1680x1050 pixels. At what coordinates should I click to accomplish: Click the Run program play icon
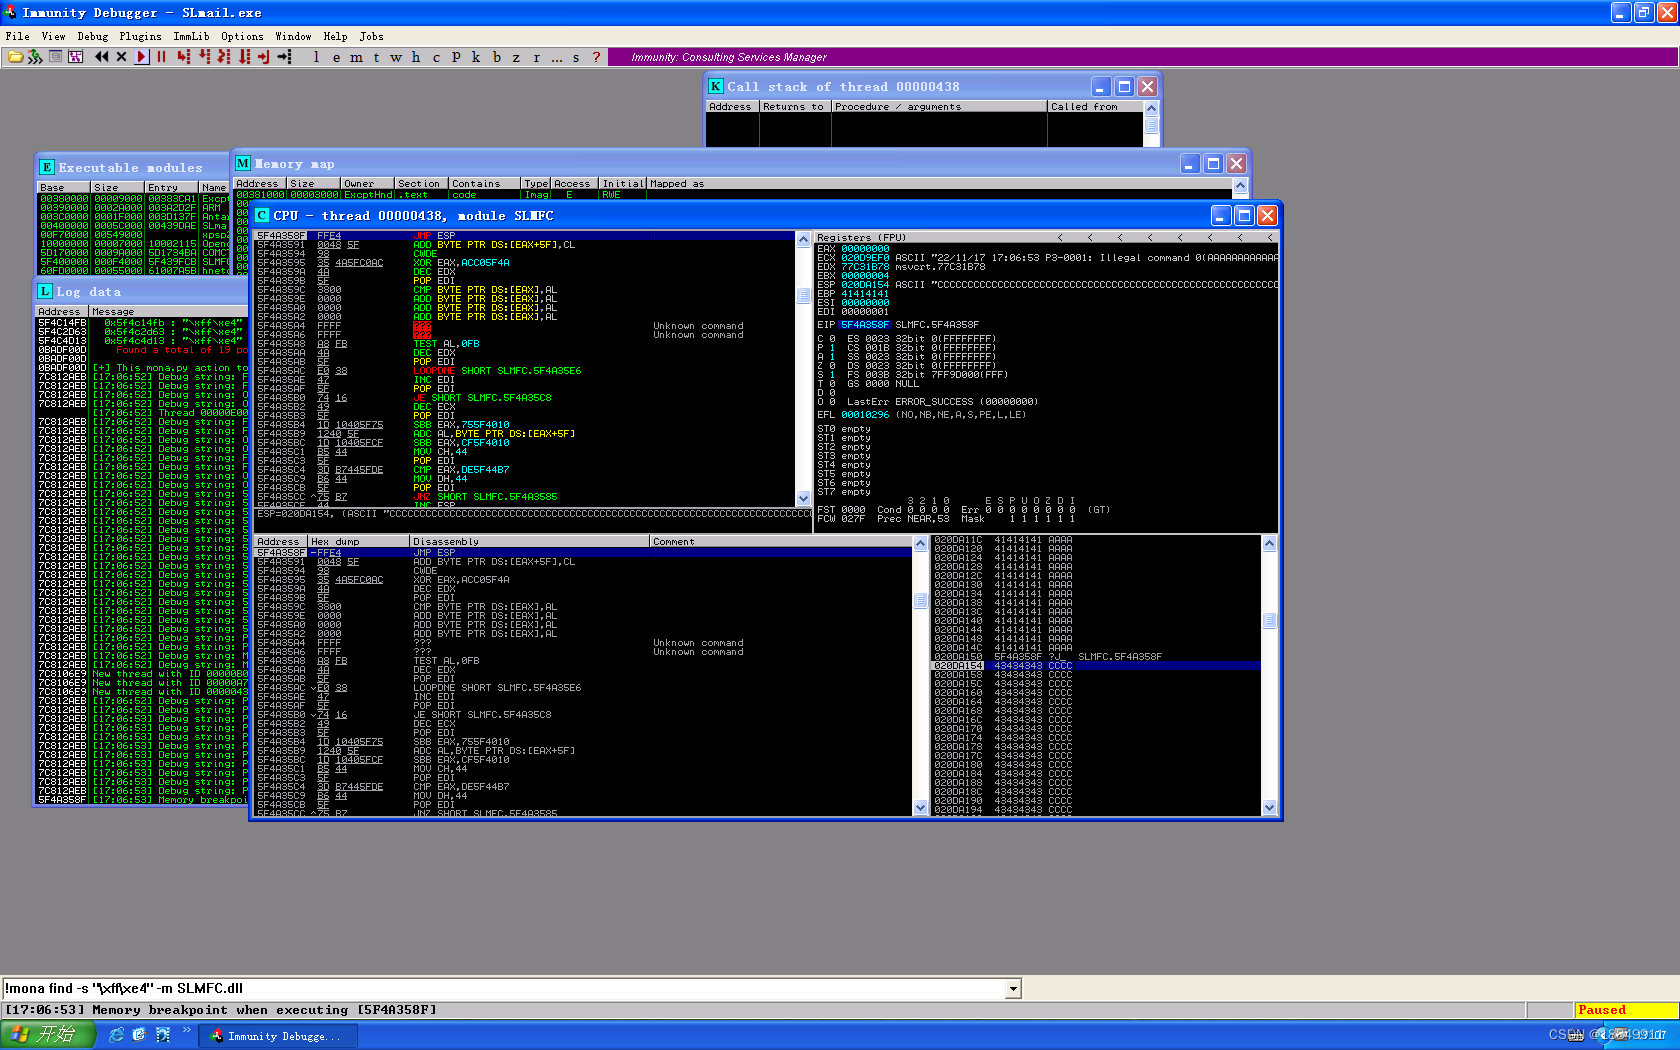(141, 57)
